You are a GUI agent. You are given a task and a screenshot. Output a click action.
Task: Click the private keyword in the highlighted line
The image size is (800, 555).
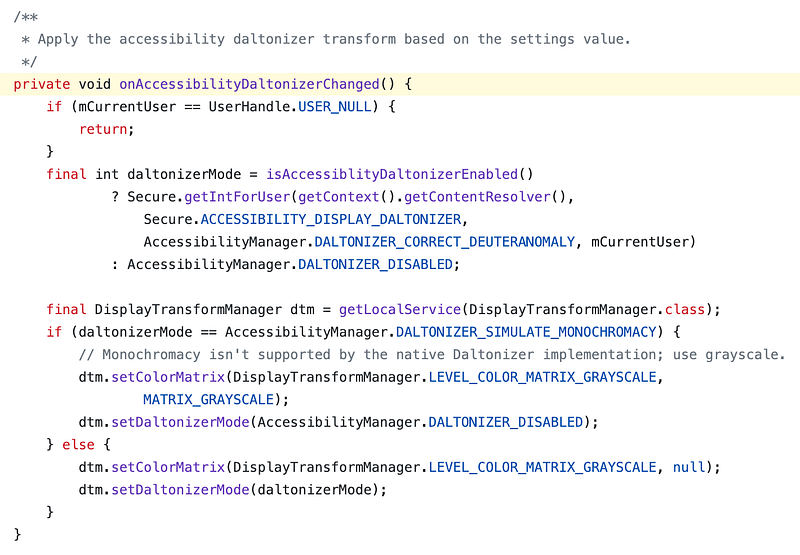[42, 84]
